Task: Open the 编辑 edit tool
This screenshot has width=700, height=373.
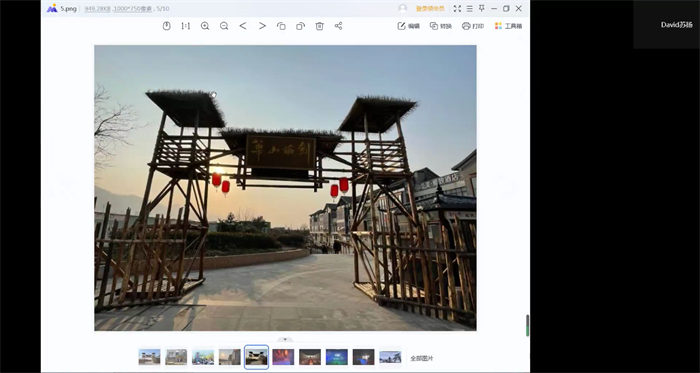Action: (x=408, y=26)
